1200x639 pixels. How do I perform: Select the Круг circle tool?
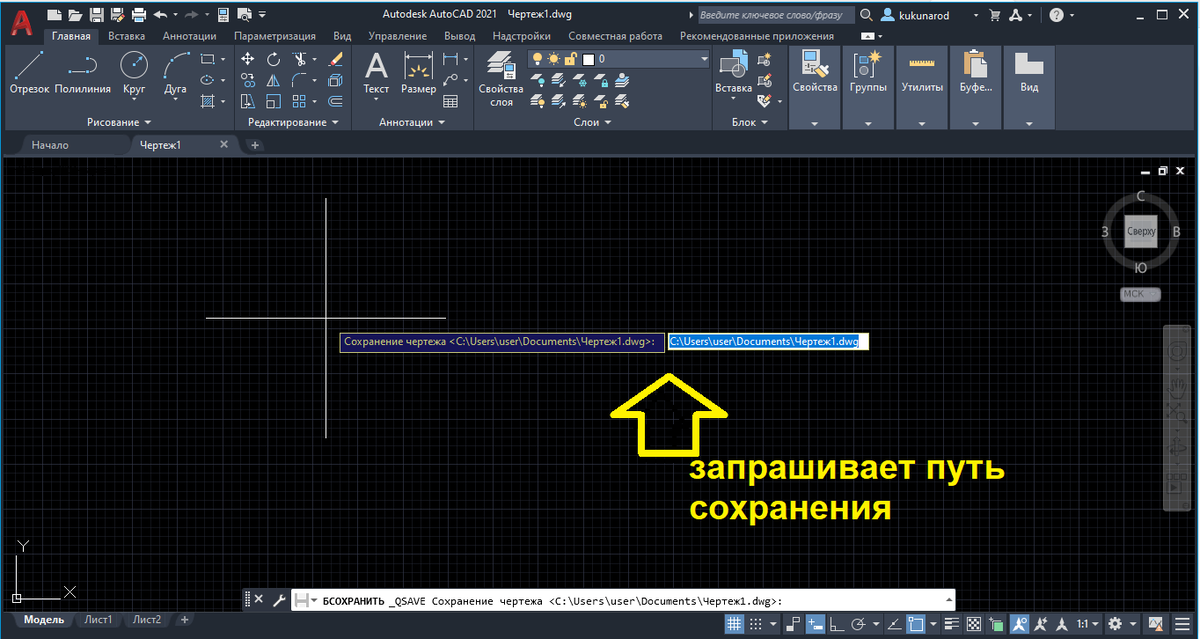tap(134, 72)
